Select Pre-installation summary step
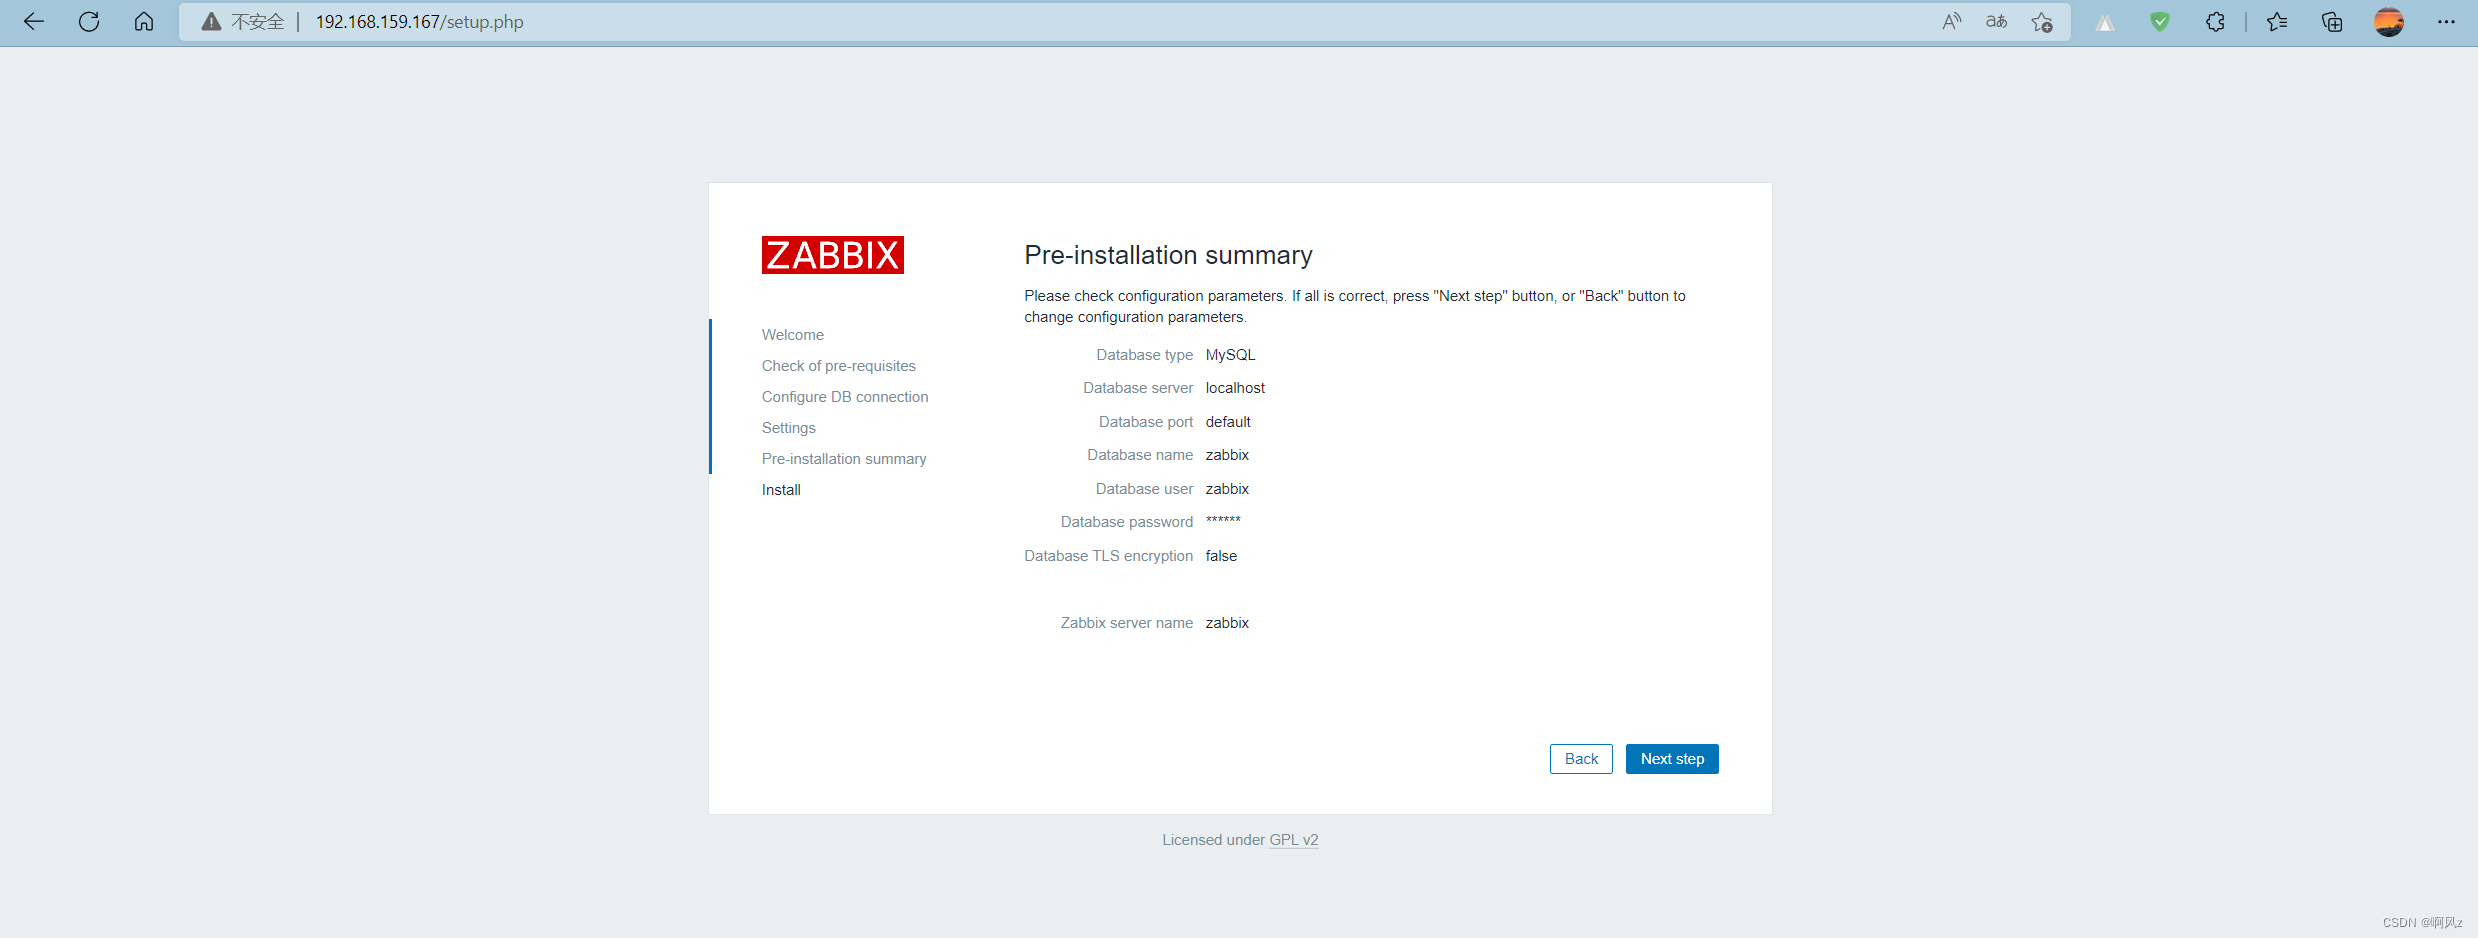 (x=844, y=459)
